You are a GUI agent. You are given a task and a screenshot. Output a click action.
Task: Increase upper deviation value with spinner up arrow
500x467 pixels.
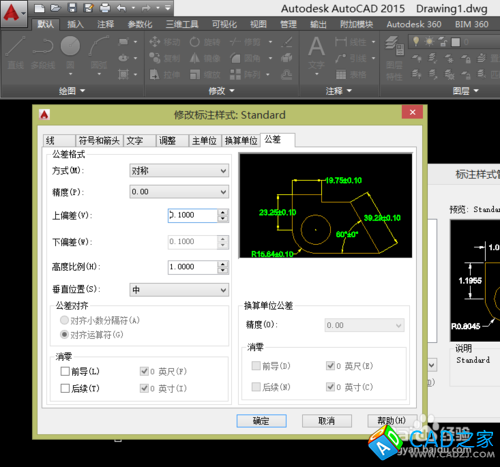coord(223,212)
